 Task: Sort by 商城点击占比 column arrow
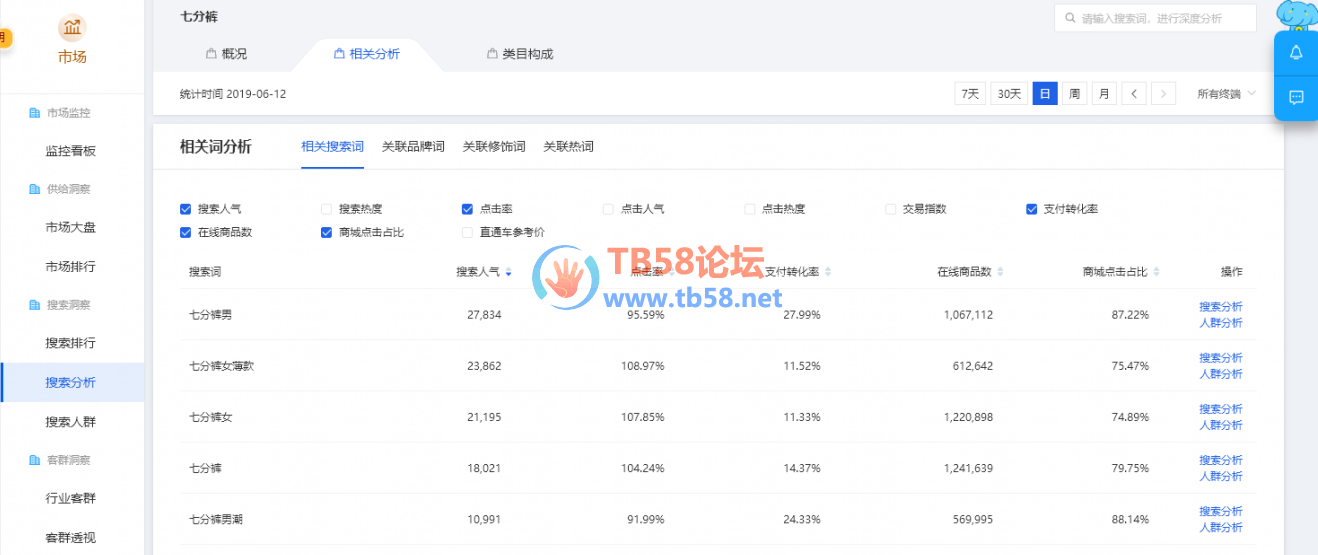tap(1158, 272)
